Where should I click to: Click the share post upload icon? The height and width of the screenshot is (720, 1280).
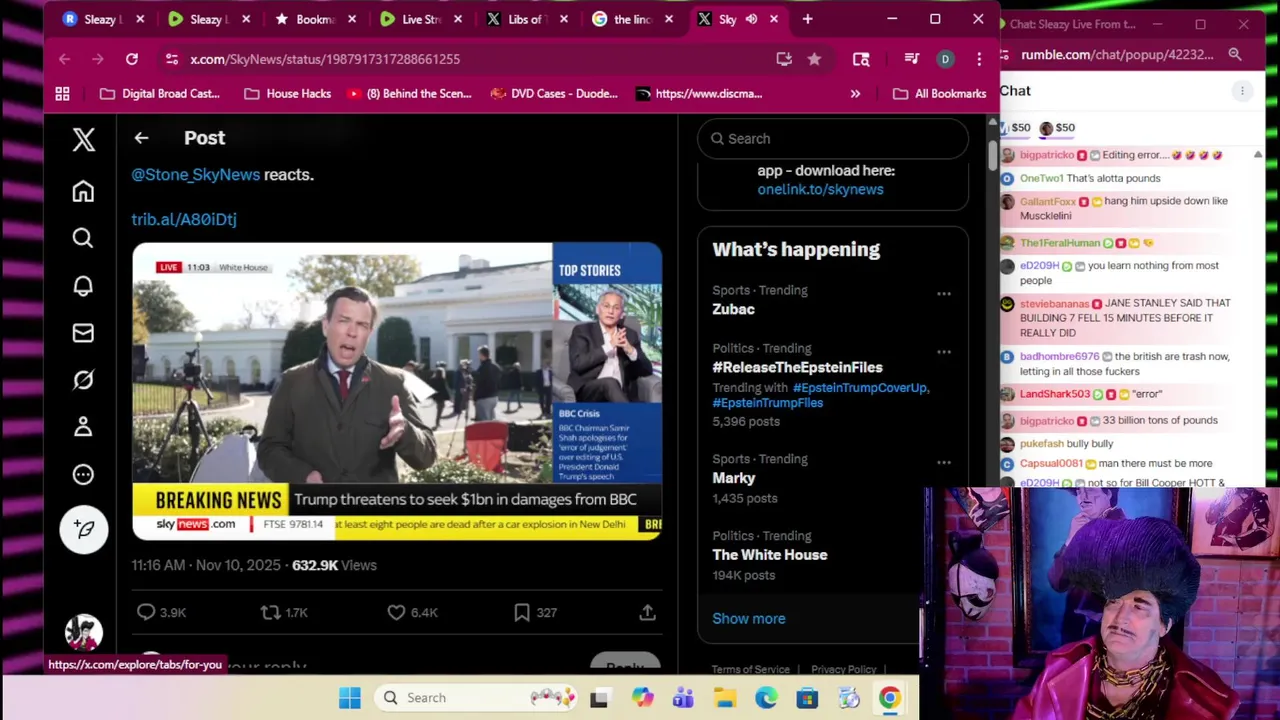tap(647, 612)
